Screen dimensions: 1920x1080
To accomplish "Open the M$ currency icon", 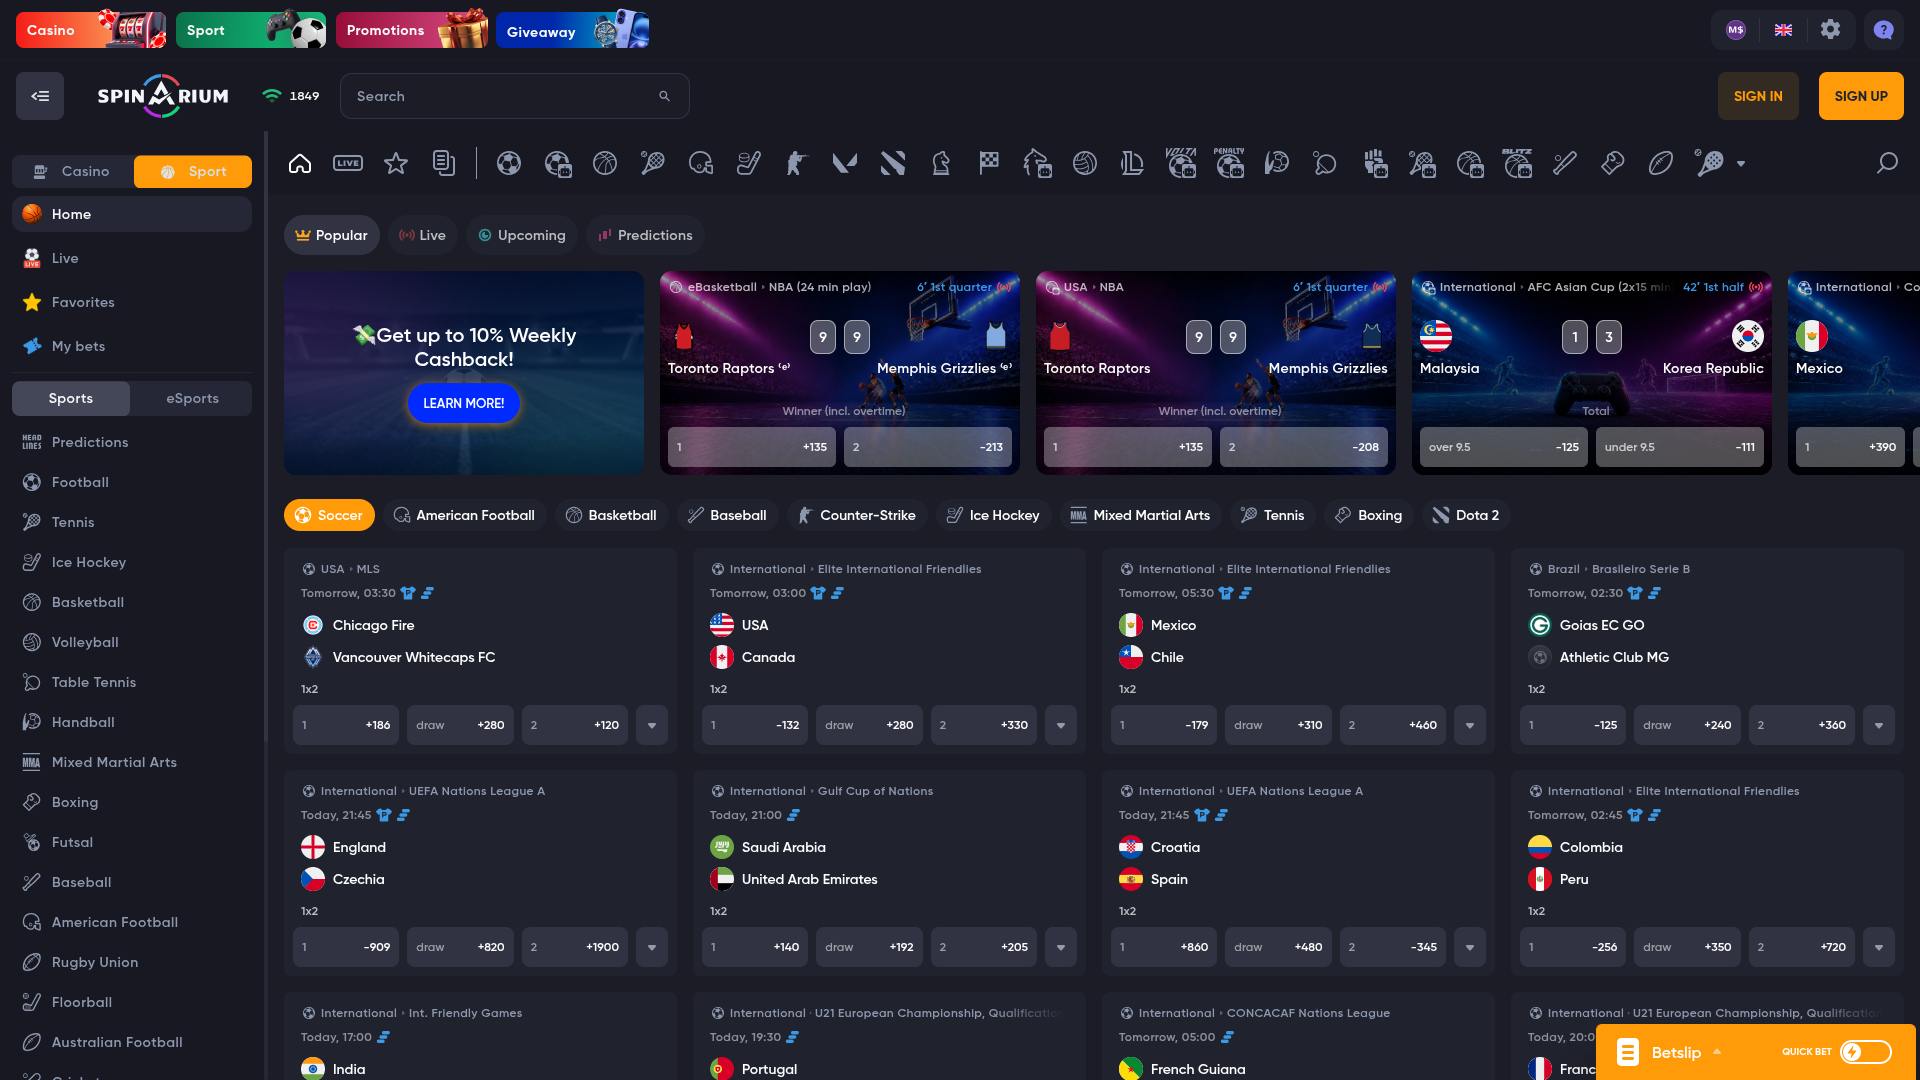I will [x=1736, y=30].
